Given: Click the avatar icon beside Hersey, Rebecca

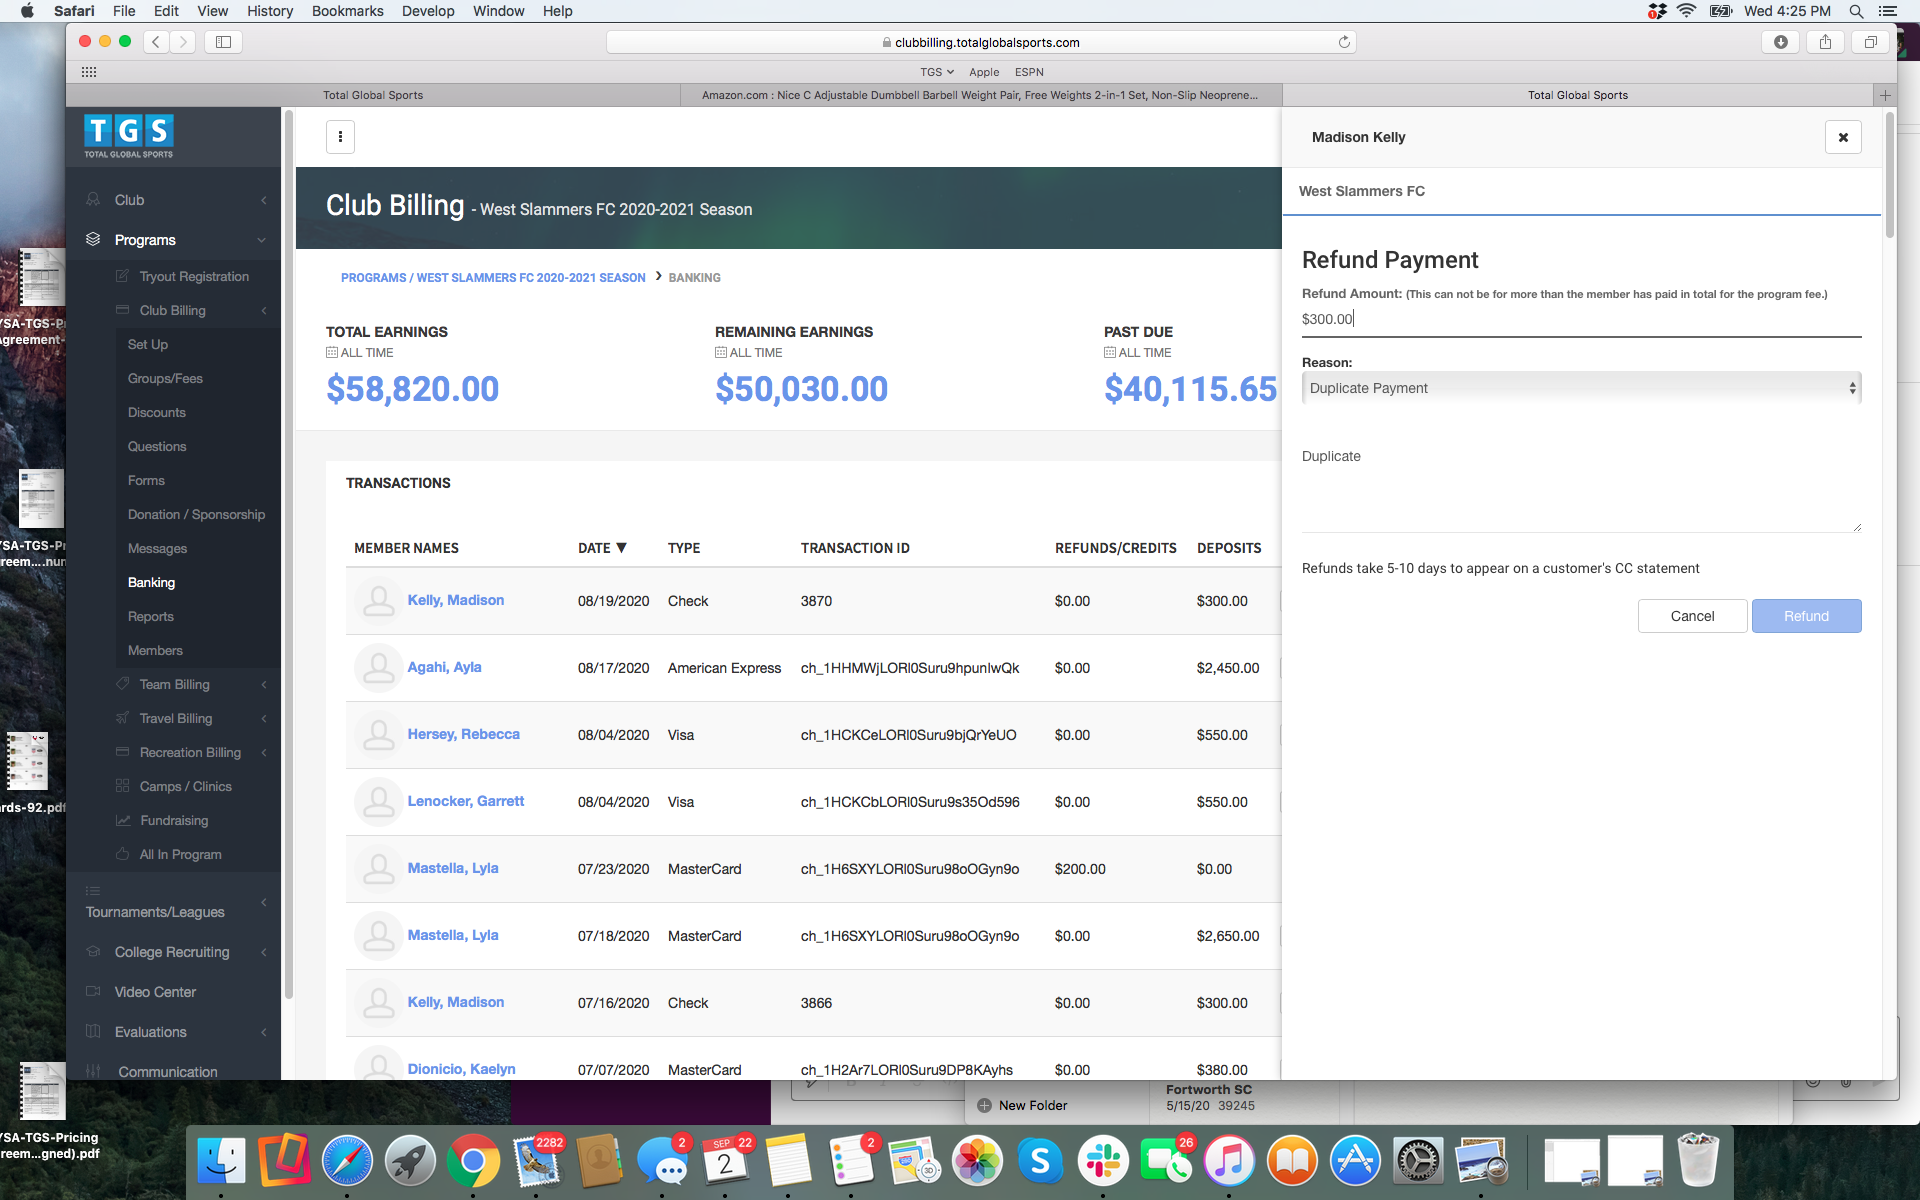Looking at the screenshot, I should 378,735.
